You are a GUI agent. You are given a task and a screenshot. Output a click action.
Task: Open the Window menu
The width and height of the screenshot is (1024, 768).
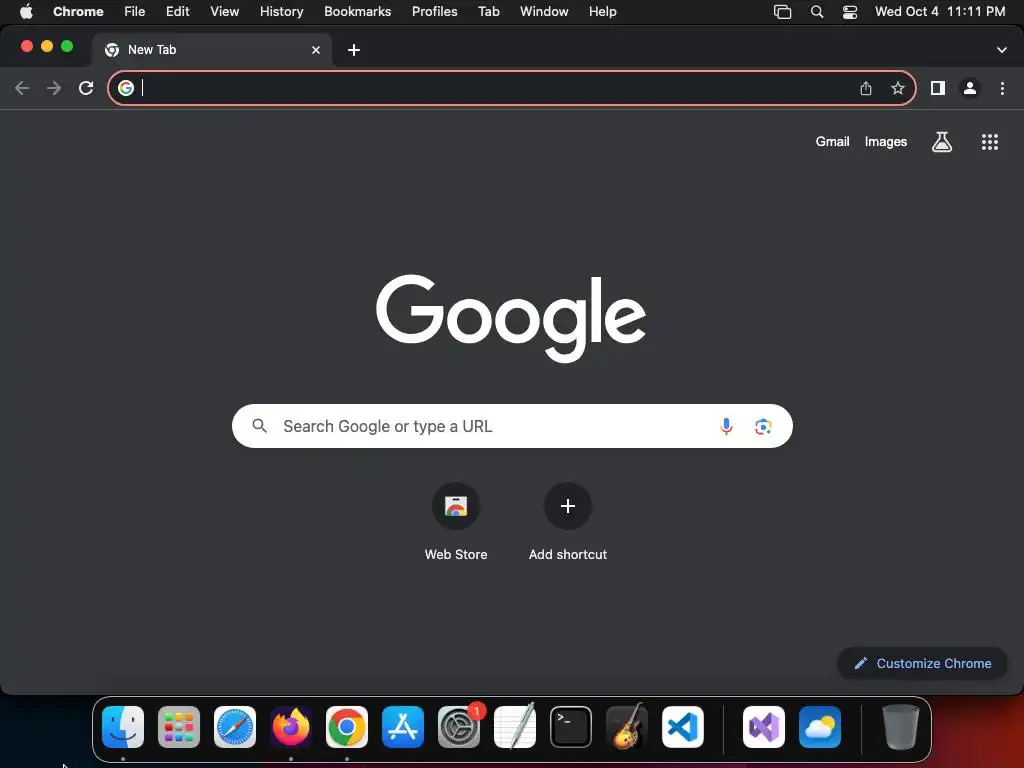[x=544, y=12]
